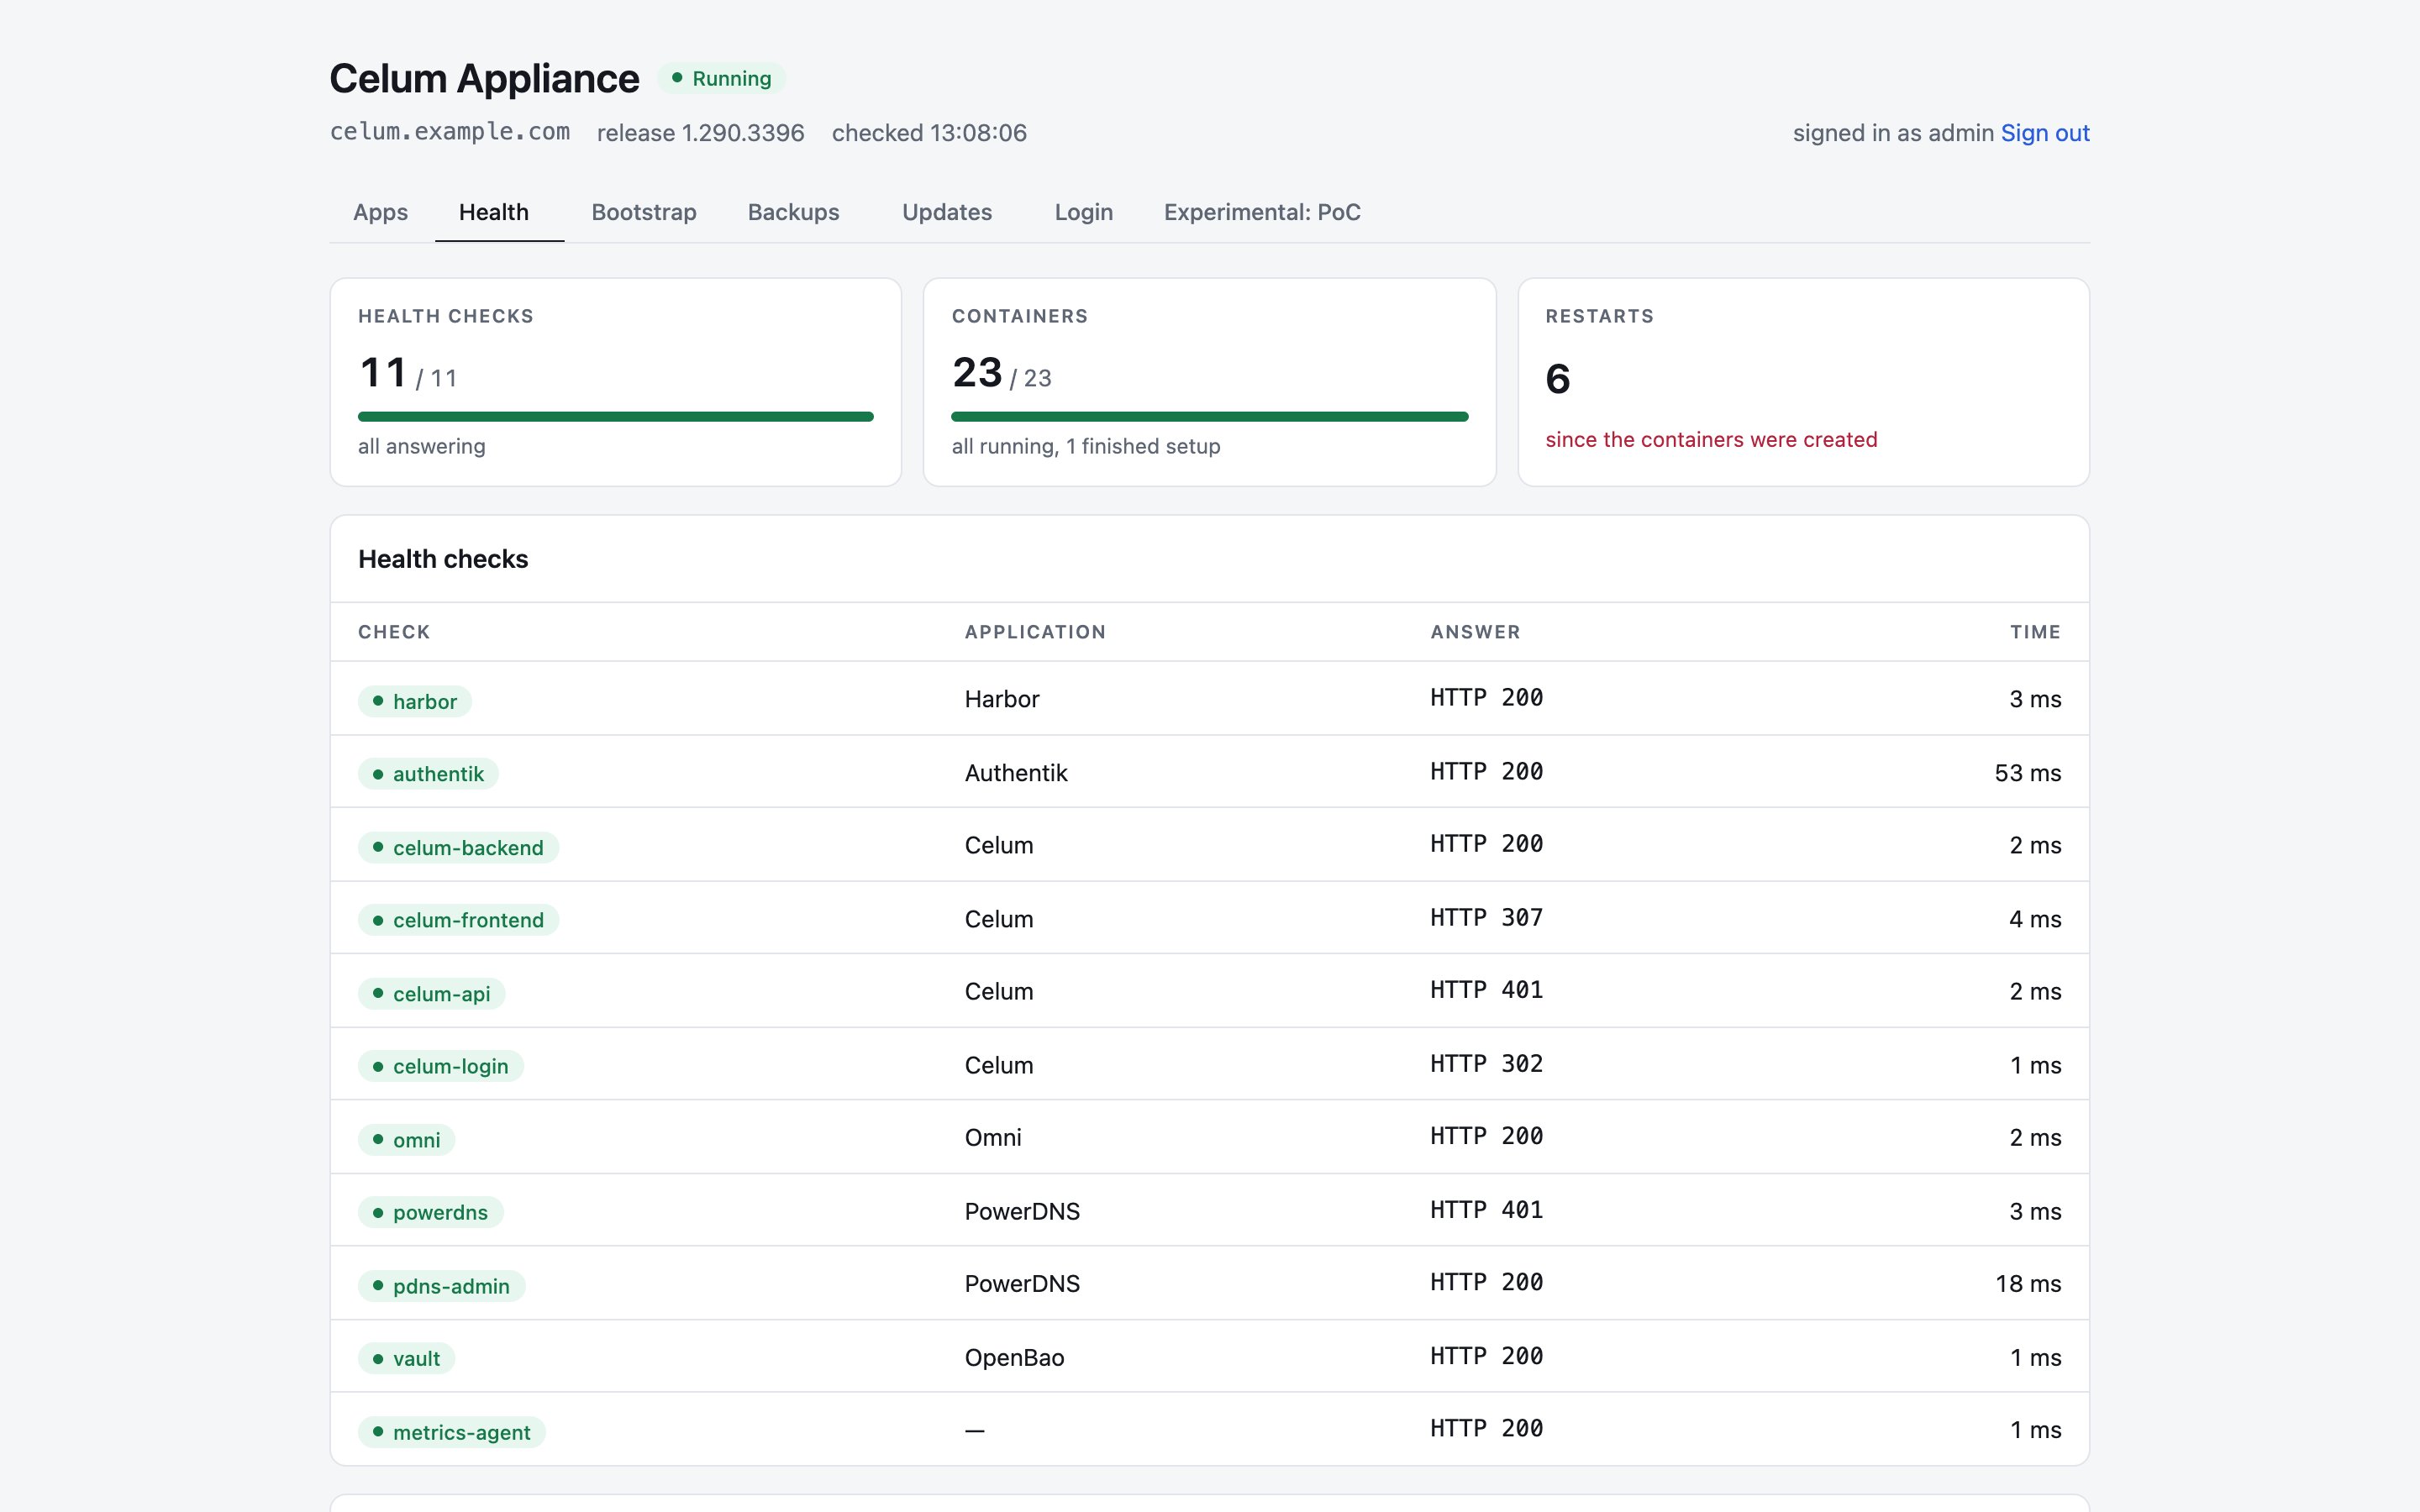Click the celum-backend check badge
Image resolution: width=2420 pixels, height=1512 pixels.
pyautogui.click(x=458, y=848)
